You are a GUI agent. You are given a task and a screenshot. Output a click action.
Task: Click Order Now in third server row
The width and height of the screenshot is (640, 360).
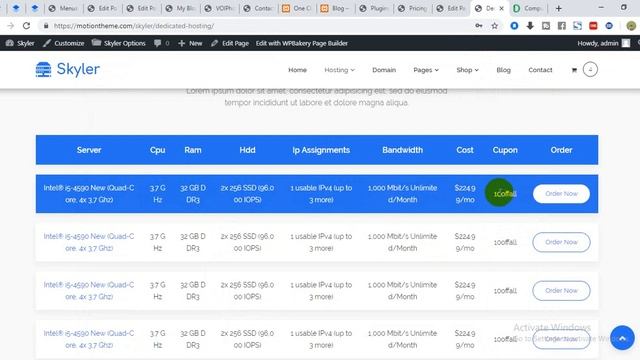(561, 291)
